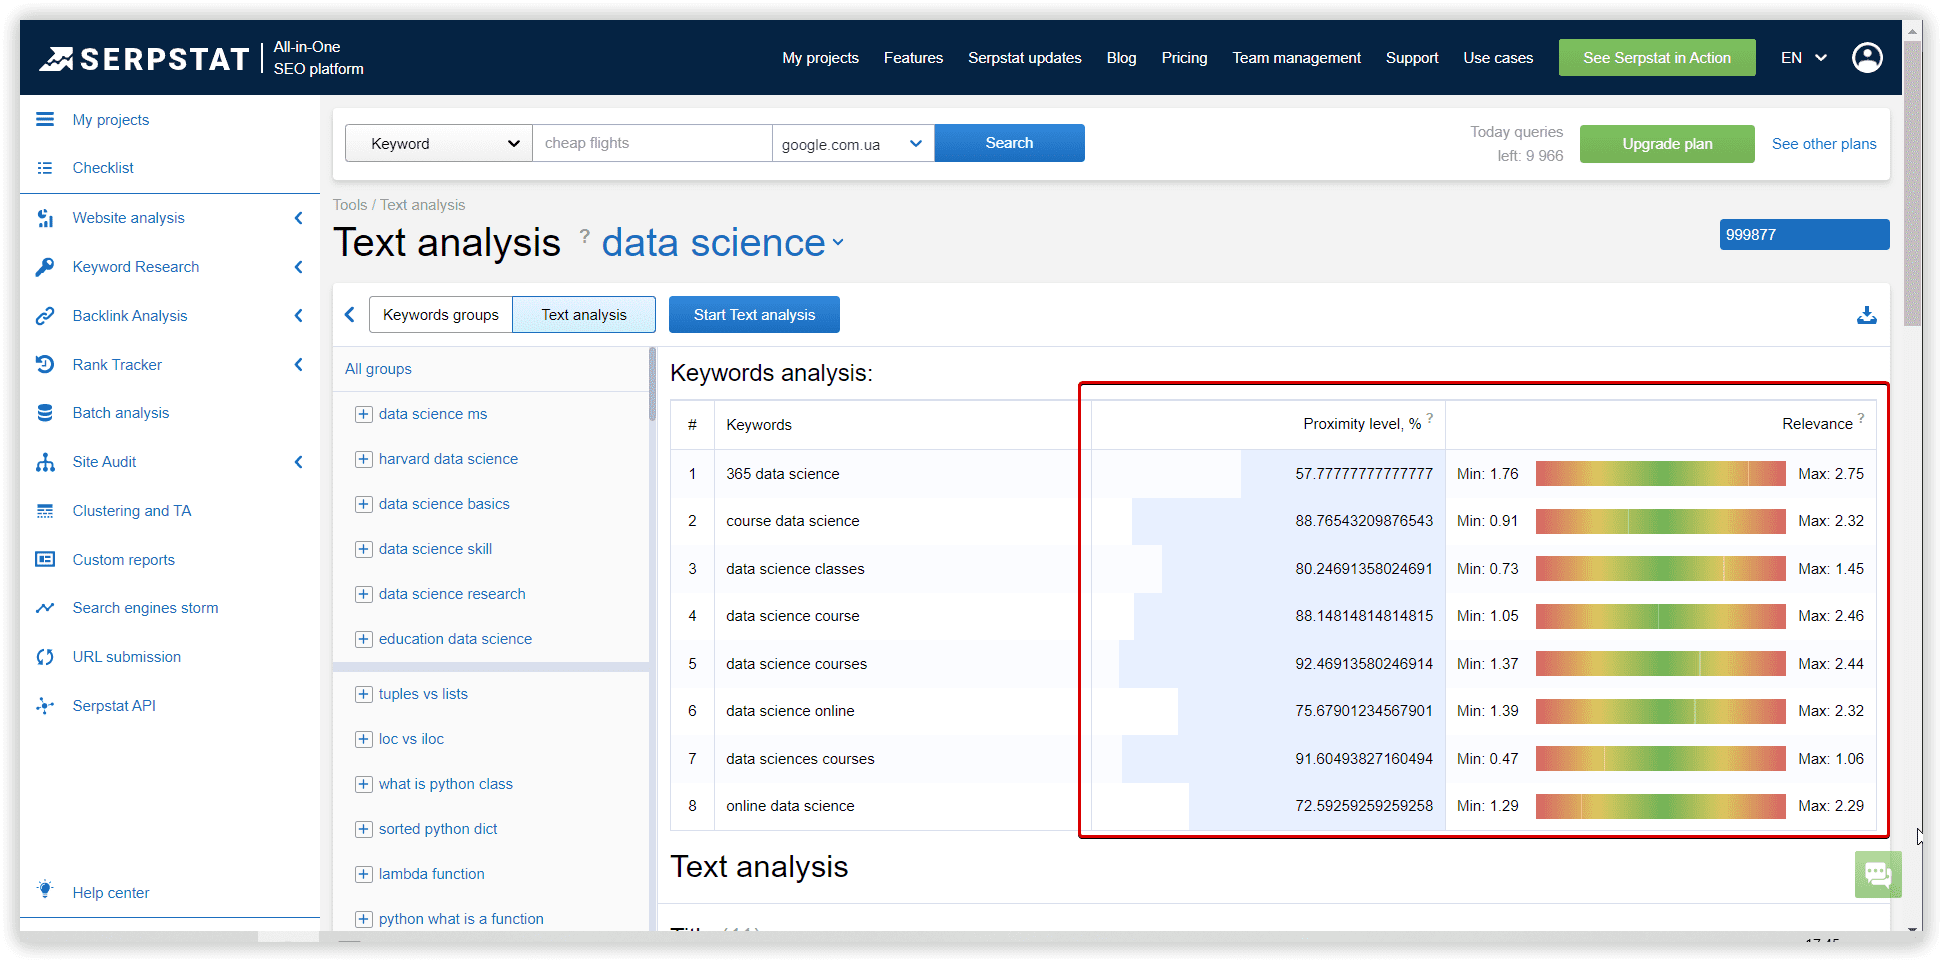
Task: Click the Proximity level help question mark
Action: coord(1430,418)
